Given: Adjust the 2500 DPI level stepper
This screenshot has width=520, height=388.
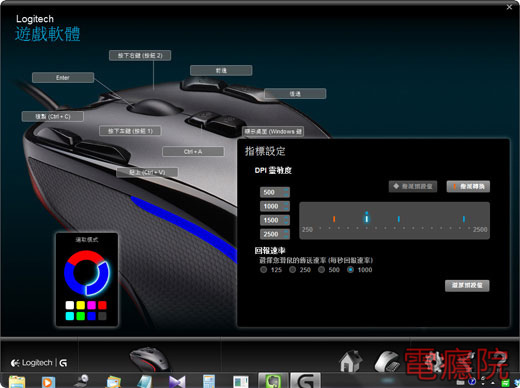Looking at the screenshot, I should pyautogui.click(x=286, y=234).
